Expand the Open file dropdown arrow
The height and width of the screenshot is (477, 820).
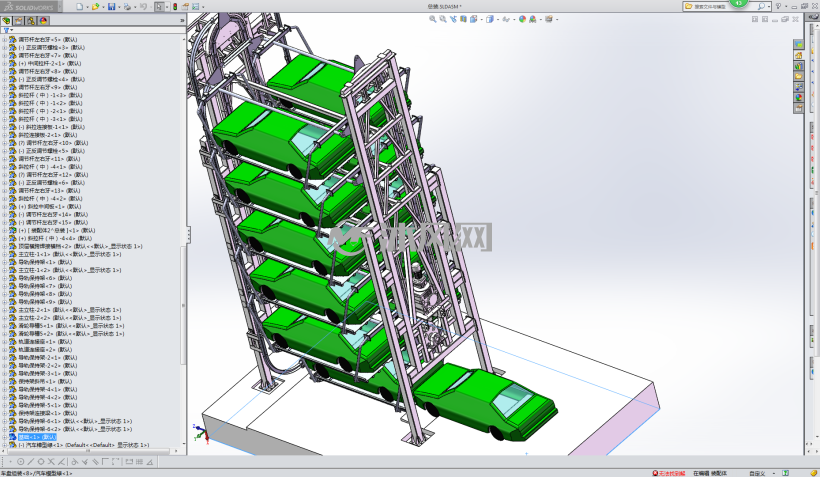(103, 7)
